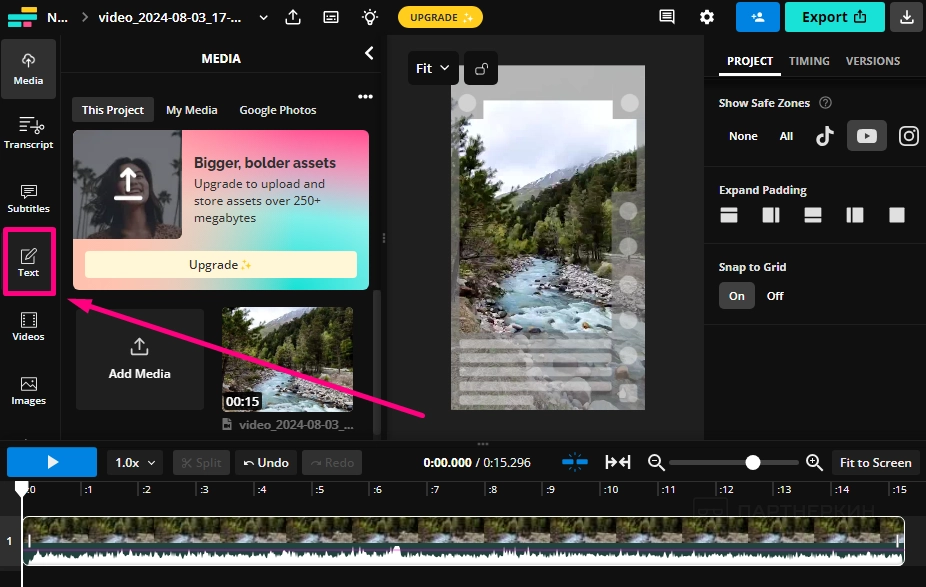The height and width of the screenshot is (587, 926).
Task: Select the river video thumbnail
Action: pyautogui.click(x=287, y=359)
